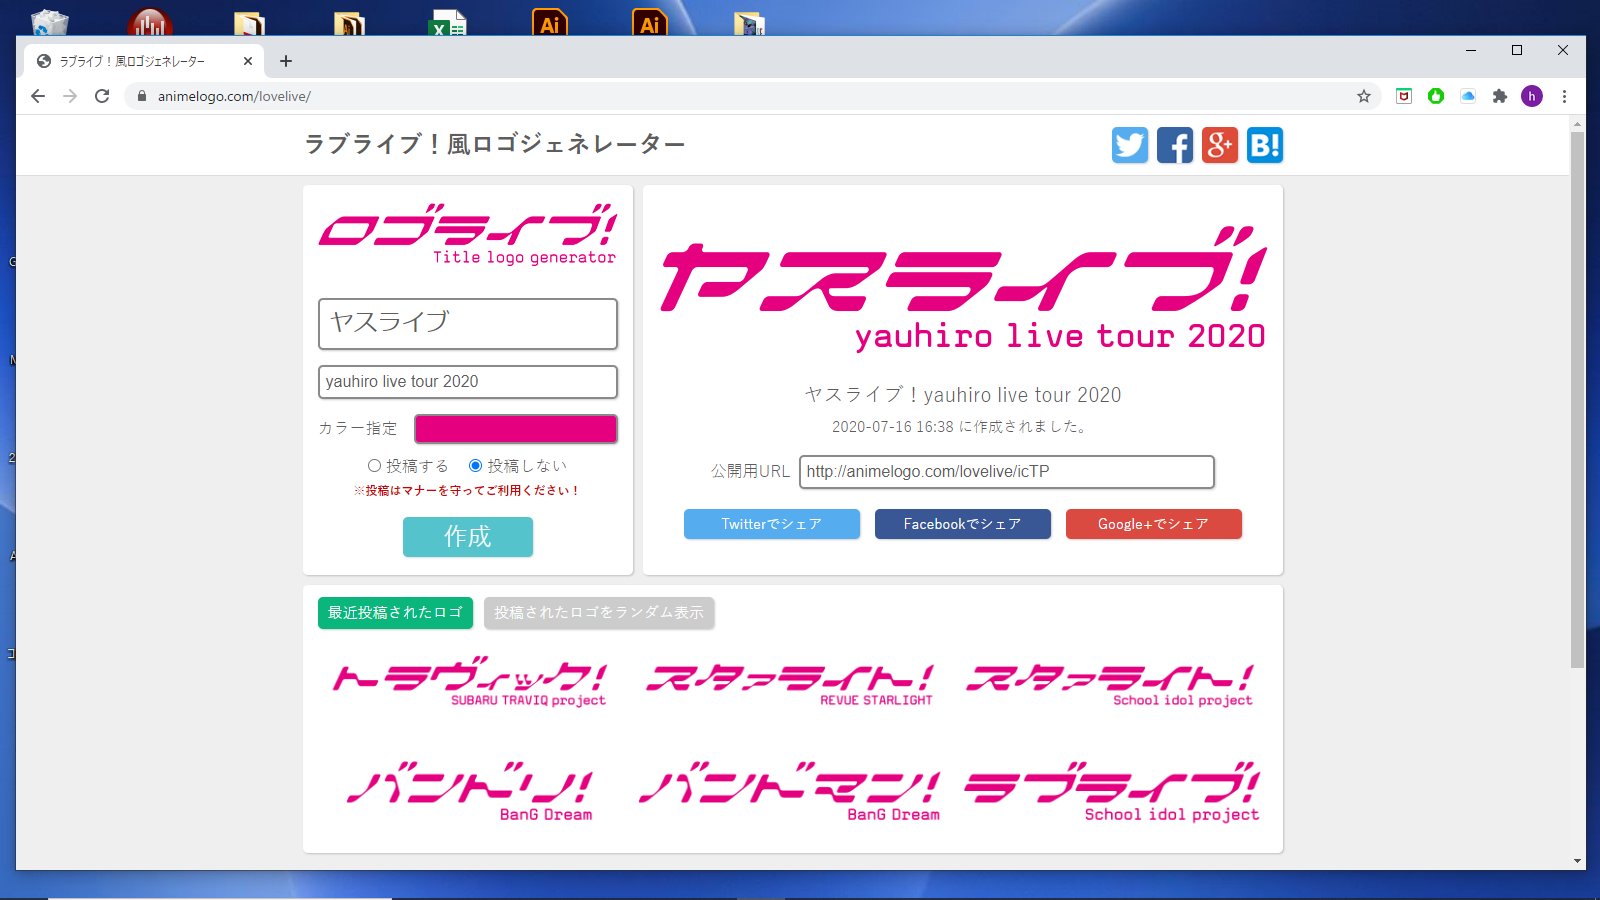Switch to 投稿されたロゴをランダム表示 tab
Screen dimensions: 1600x900
pos(599,613)
